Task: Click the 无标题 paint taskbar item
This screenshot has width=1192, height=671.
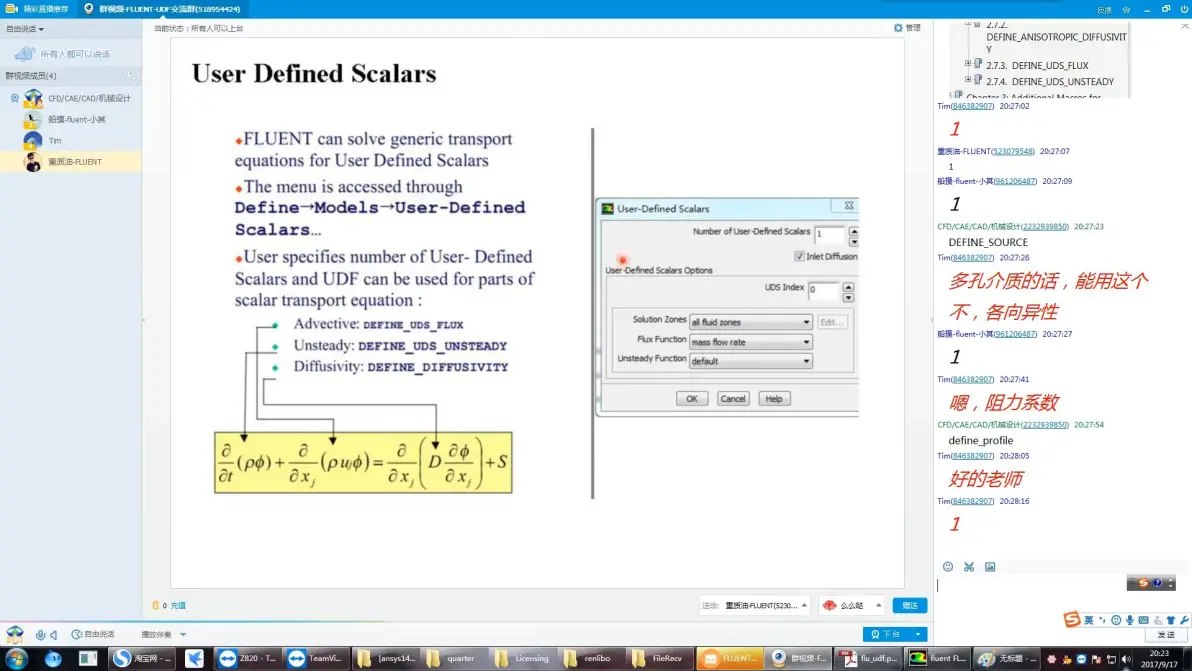Action: tap(1007, 658)
